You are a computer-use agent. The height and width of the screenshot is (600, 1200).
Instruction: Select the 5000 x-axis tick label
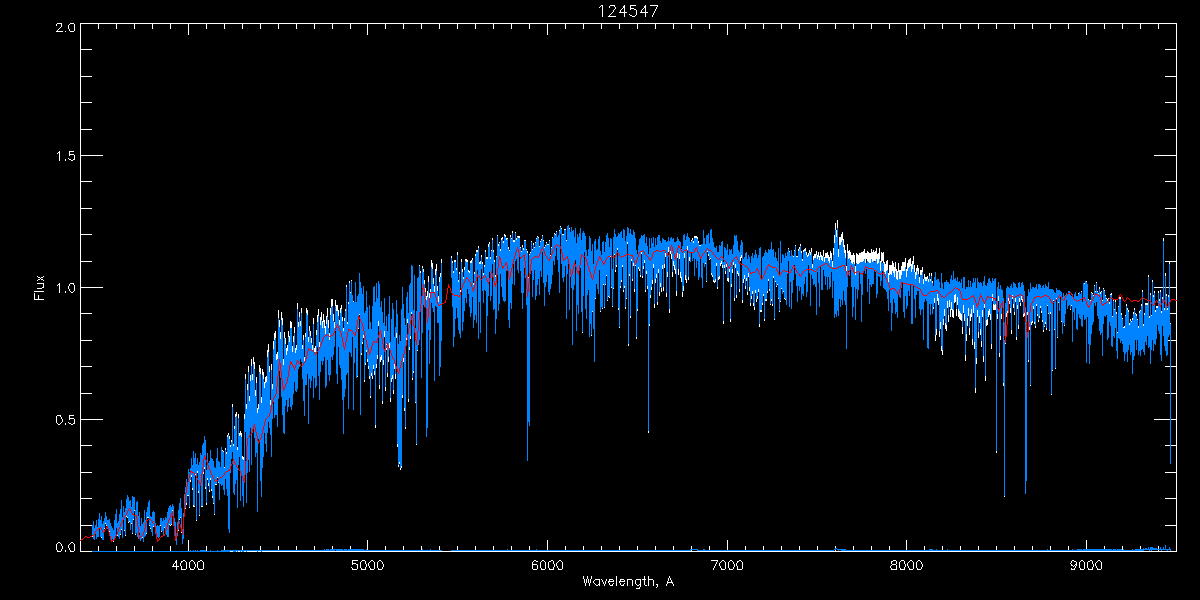click(x=367, y=564)
